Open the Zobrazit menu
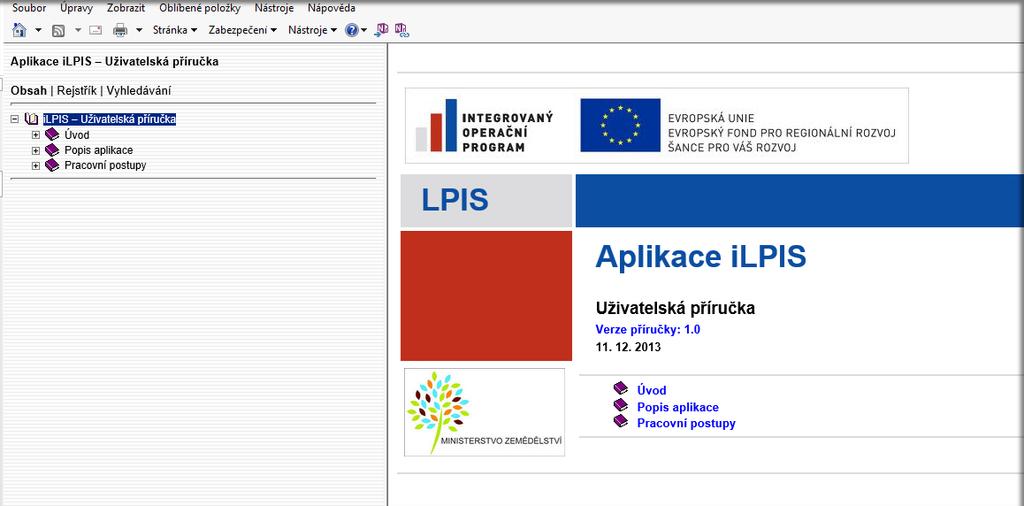Image resolution: width=1024 pixels, height=506 pixels. point(126,8)
